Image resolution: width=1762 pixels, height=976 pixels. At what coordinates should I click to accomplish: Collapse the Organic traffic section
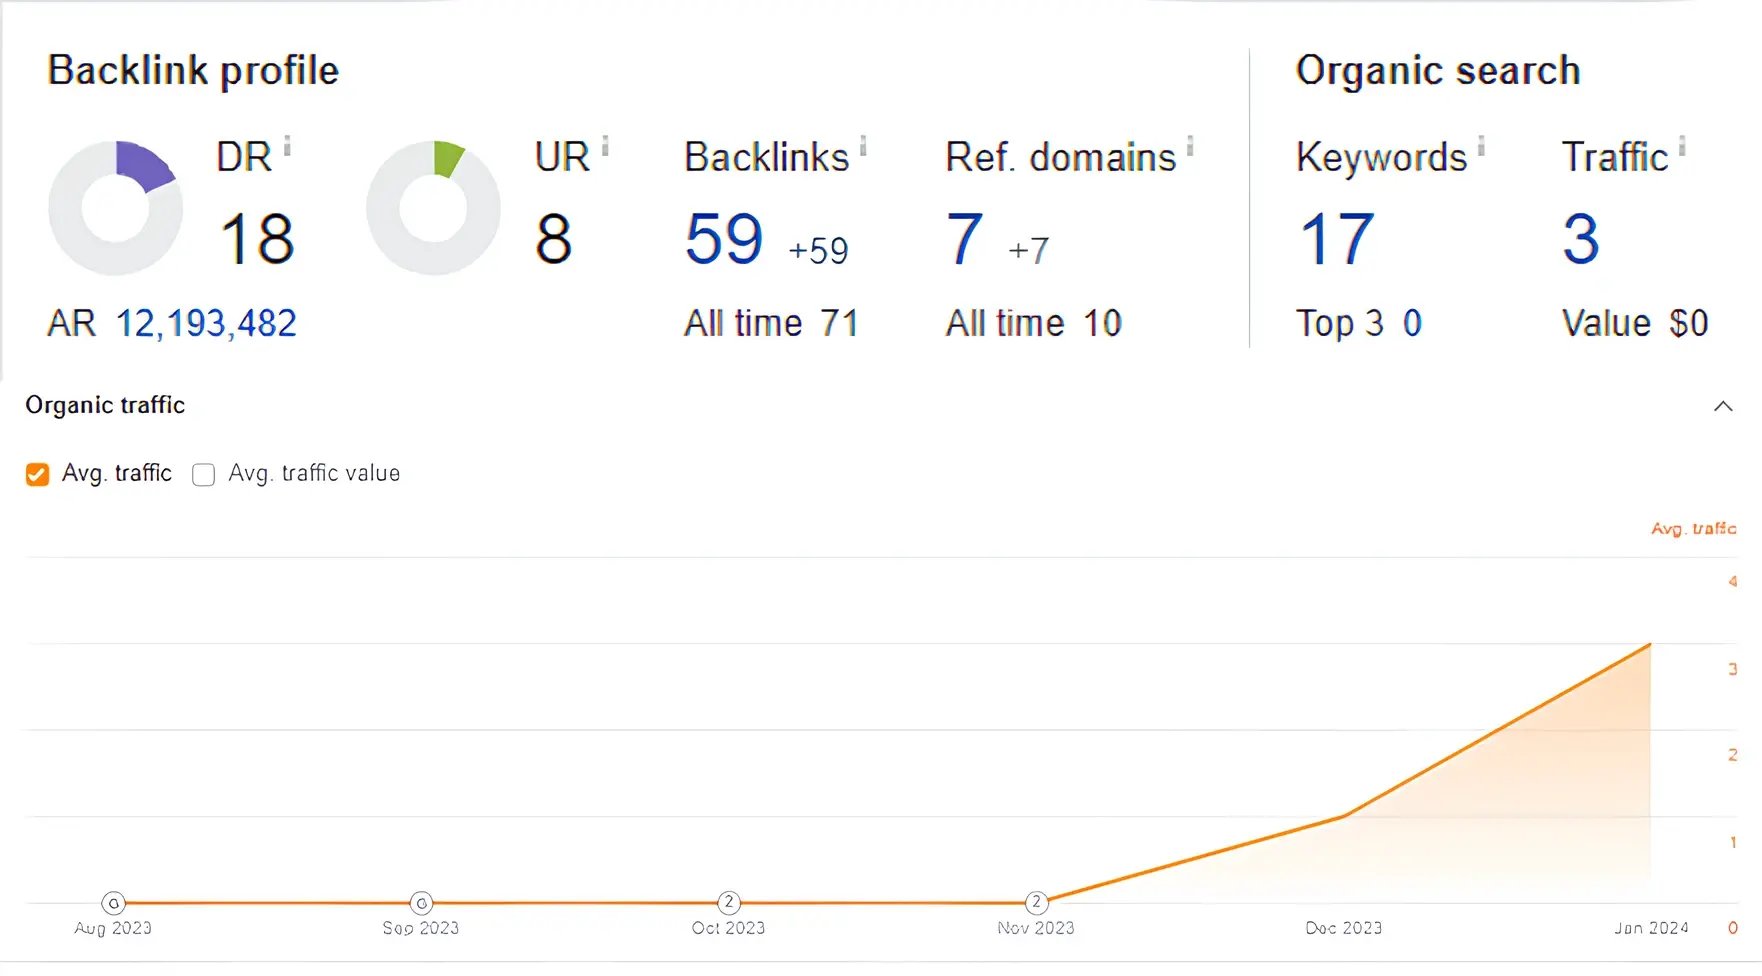tap(1723, 406)
